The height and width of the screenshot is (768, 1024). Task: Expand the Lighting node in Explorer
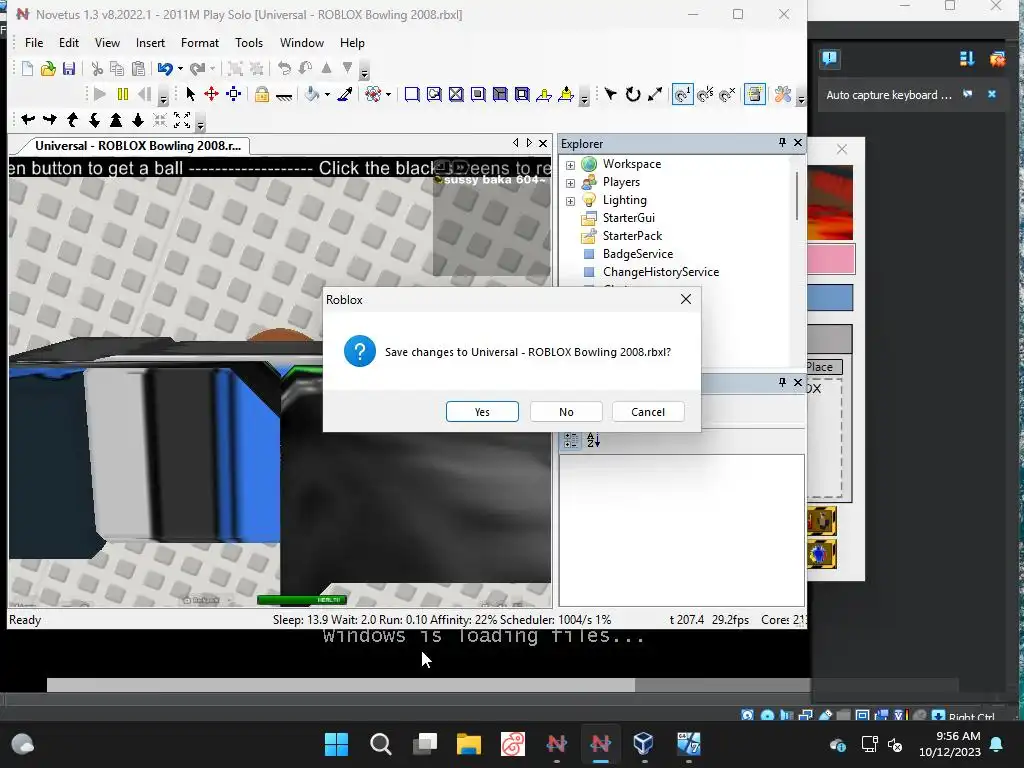click(x=570, y=201)
